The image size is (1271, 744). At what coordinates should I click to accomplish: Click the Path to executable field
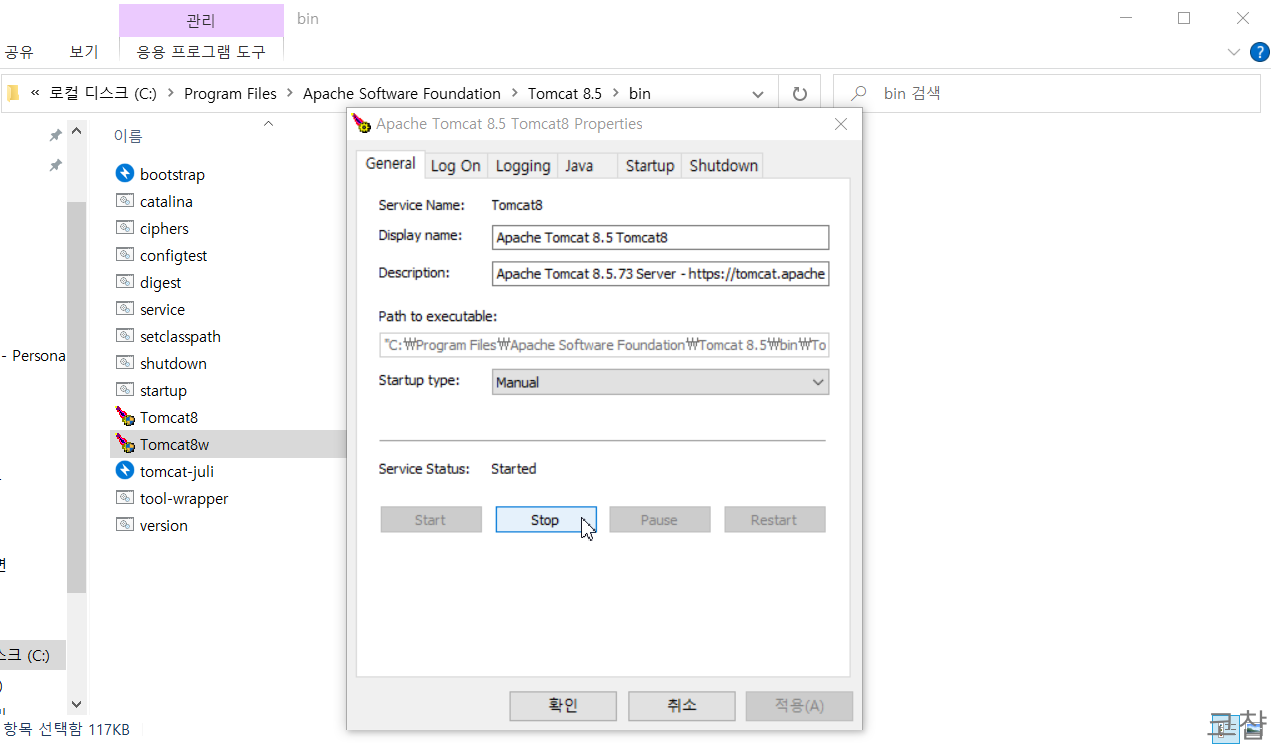coord(604,345)
